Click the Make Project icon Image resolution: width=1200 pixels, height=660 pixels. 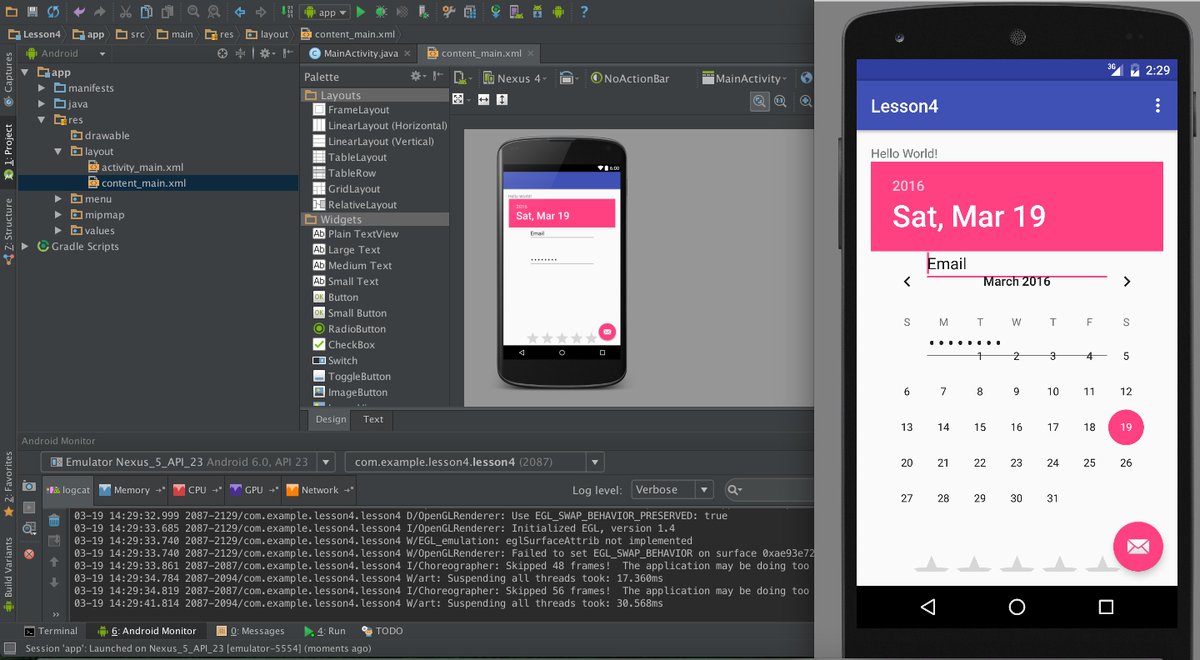point(286,12)
